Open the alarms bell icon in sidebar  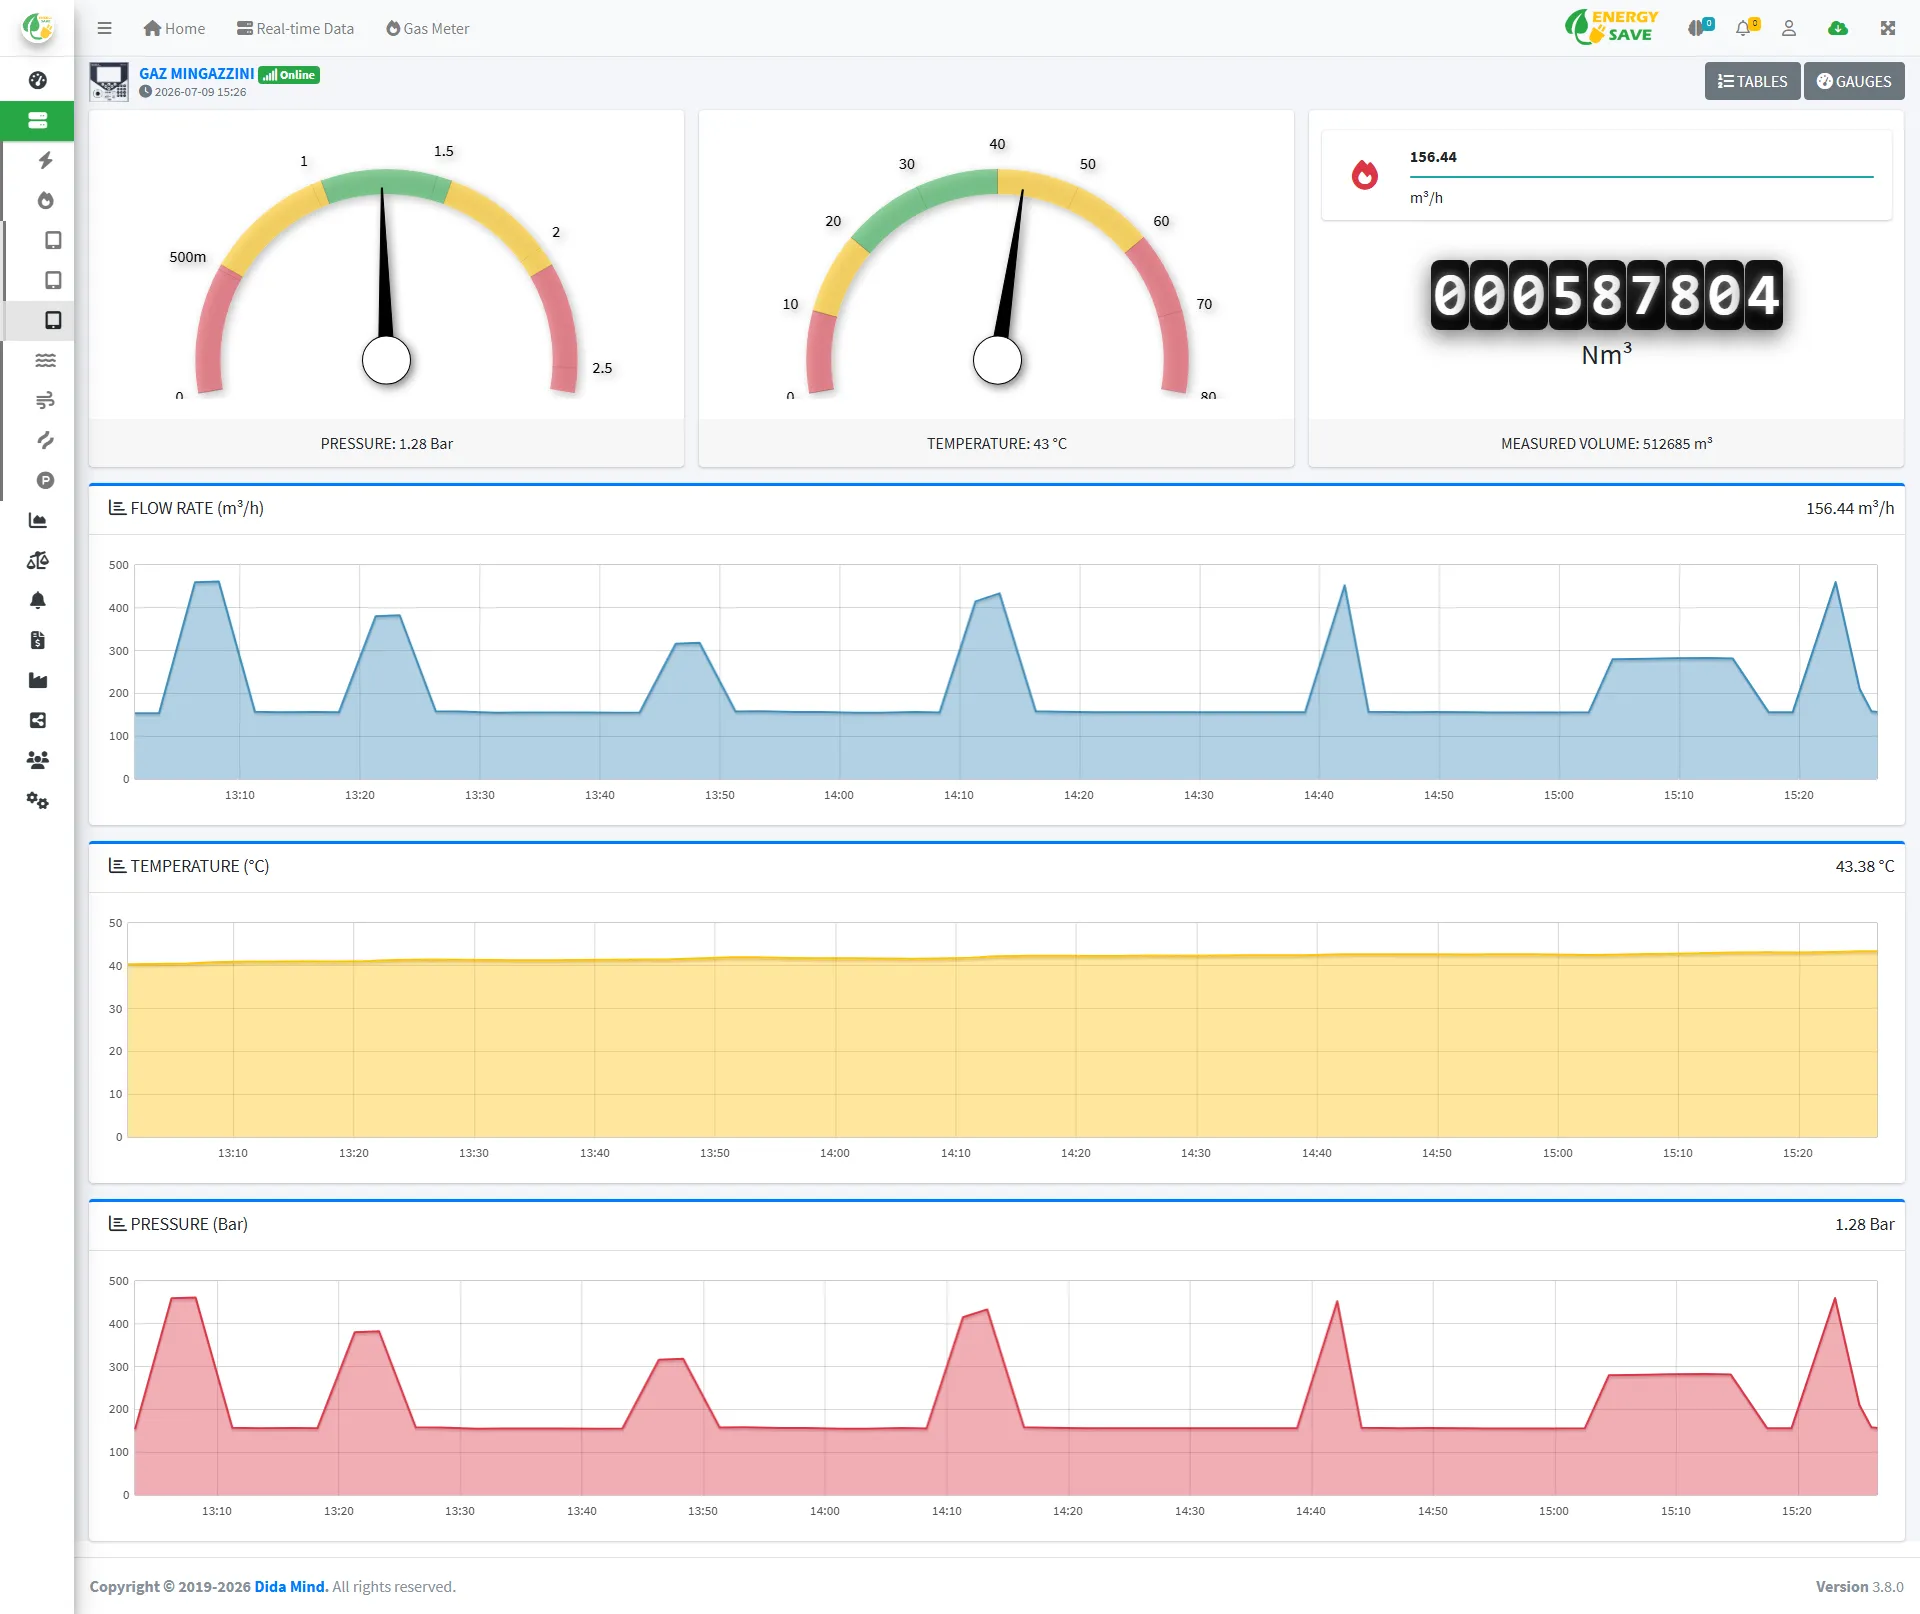click(37, 600)
